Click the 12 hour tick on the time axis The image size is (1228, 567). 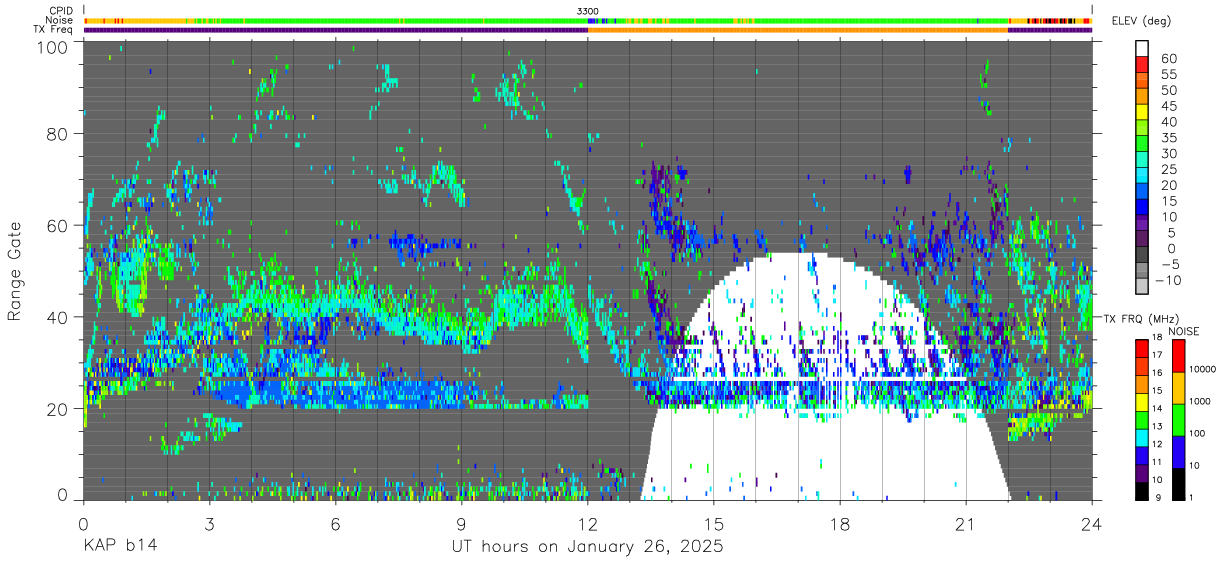click(x=587, y=524)
